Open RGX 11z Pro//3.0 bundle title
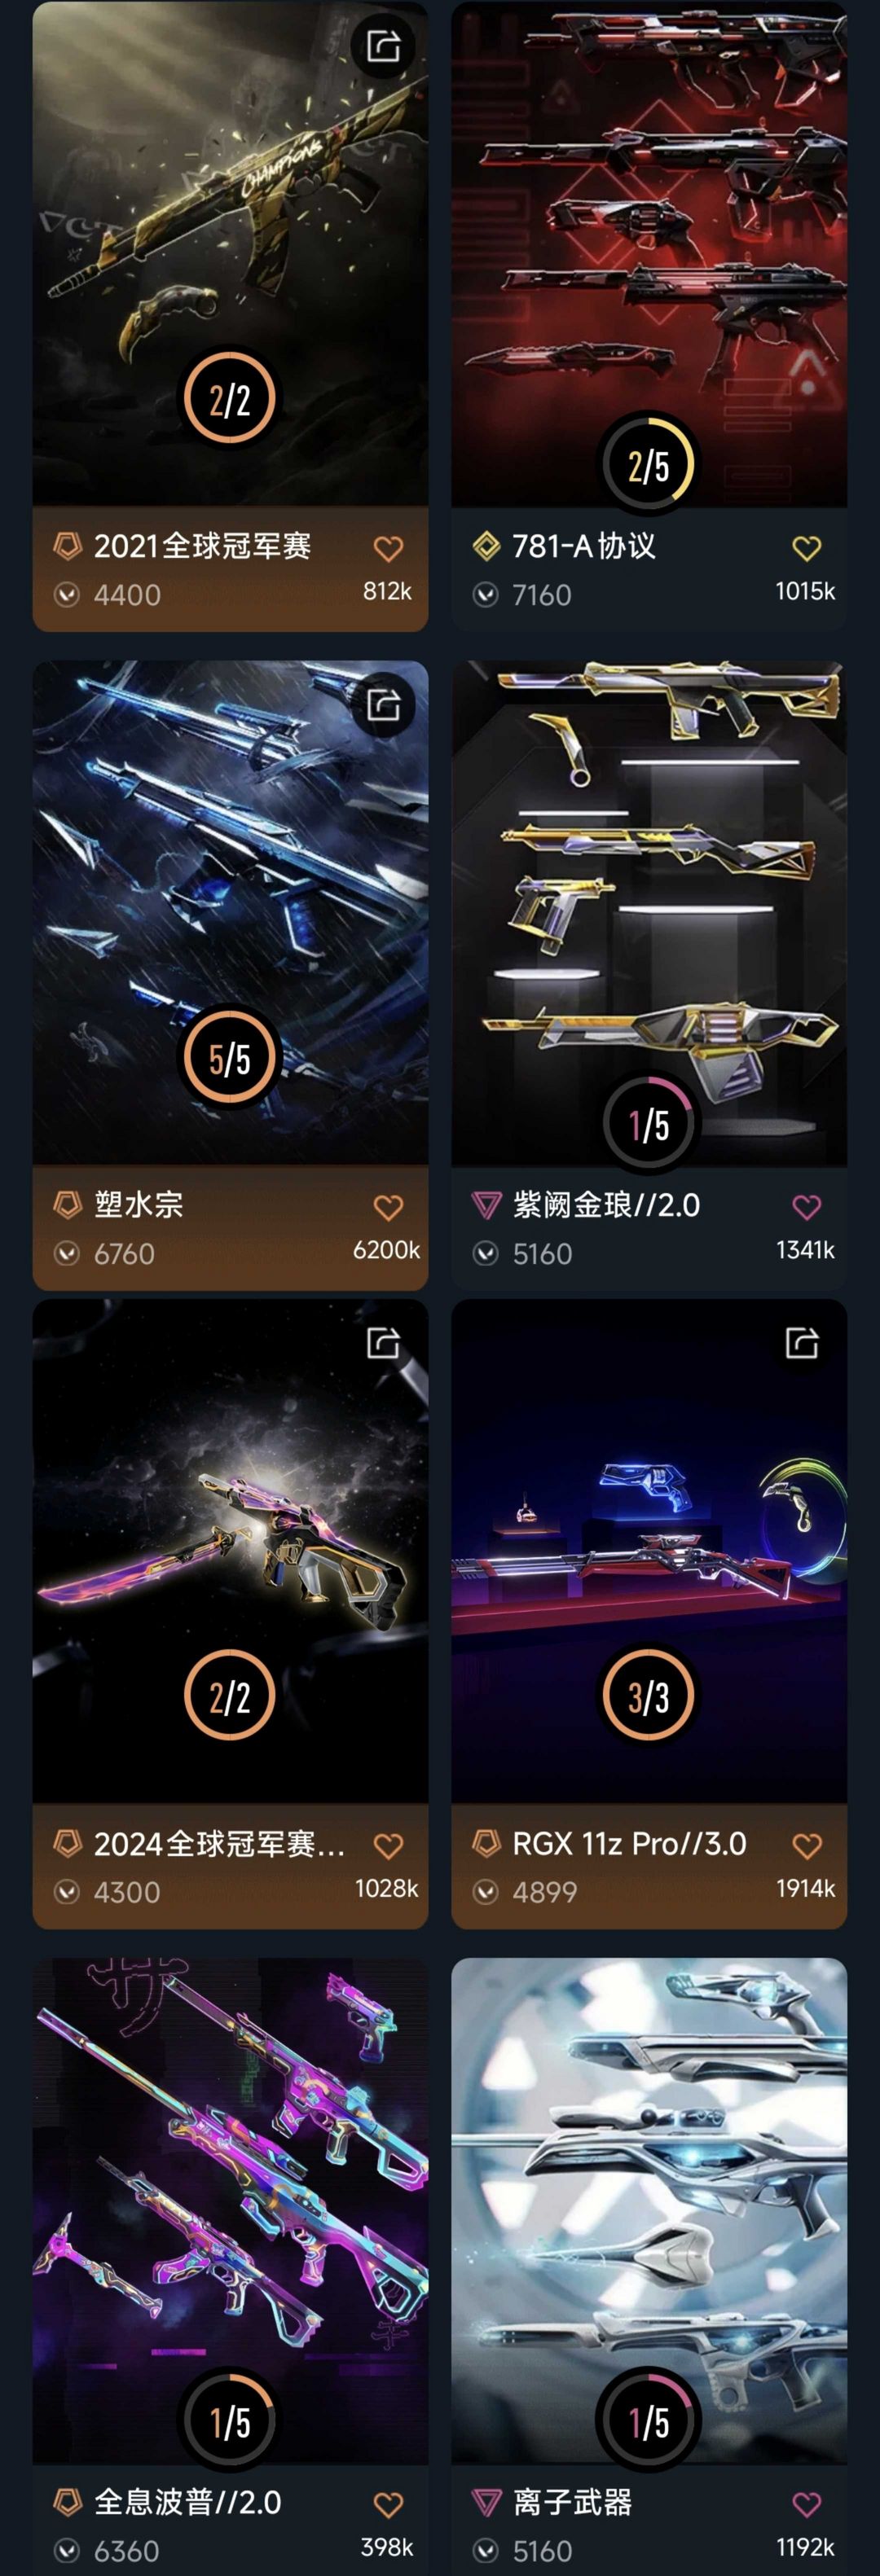 (629, 1843)
